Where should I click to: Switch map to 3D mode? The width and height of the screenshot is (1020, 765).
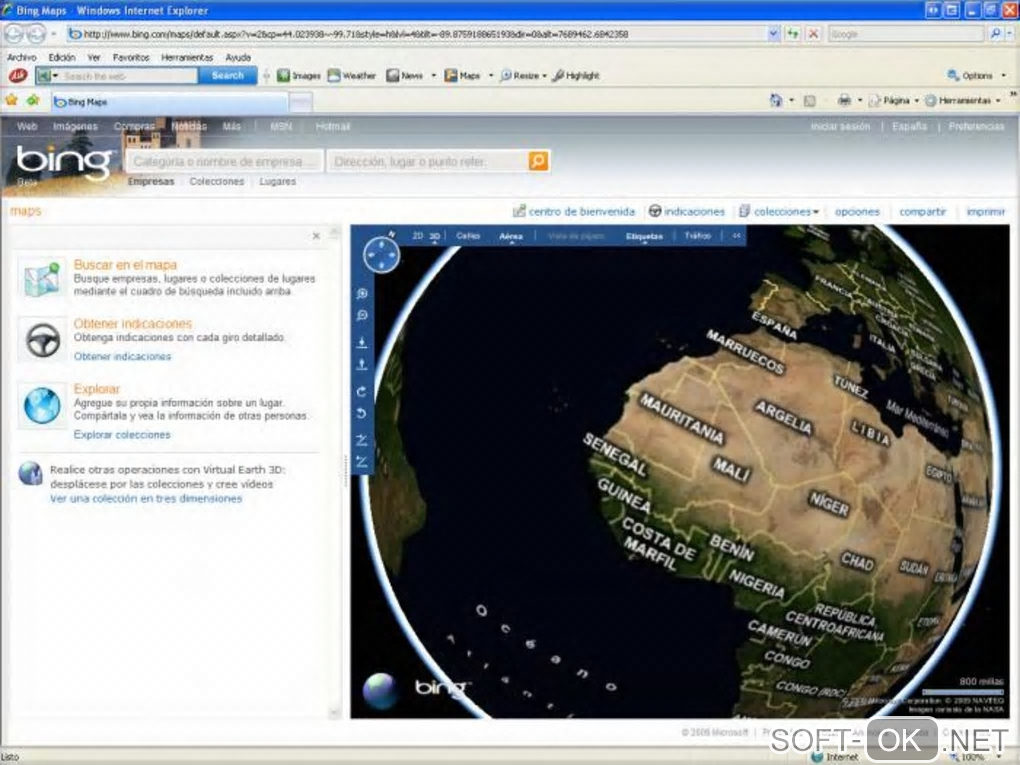(435, 235)
